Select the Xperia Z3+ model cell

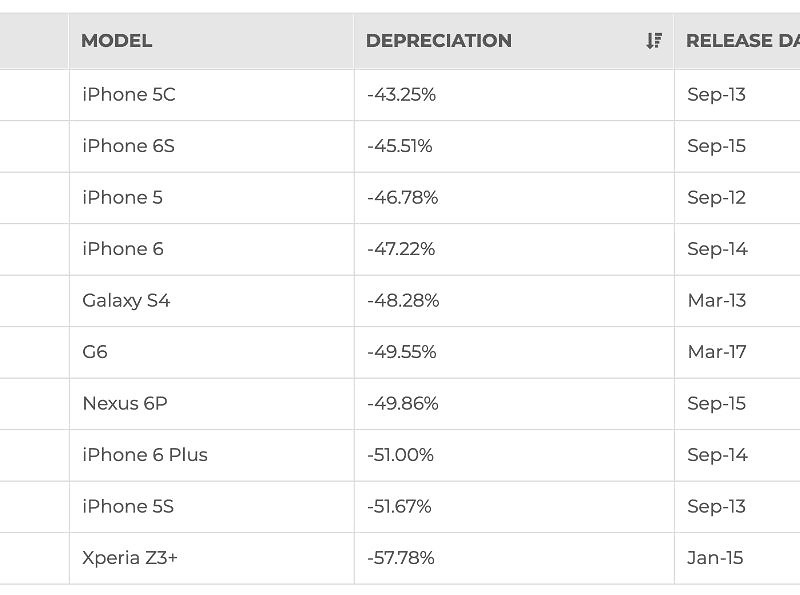[x=130, y=558]
